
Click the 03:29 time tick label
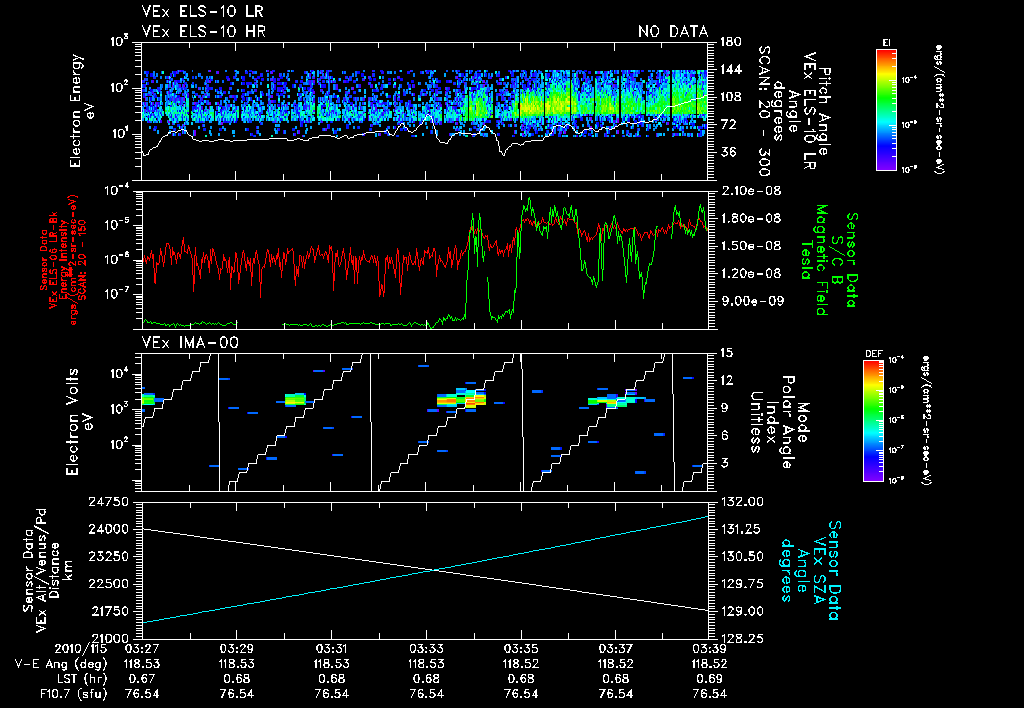coord(236,650)
